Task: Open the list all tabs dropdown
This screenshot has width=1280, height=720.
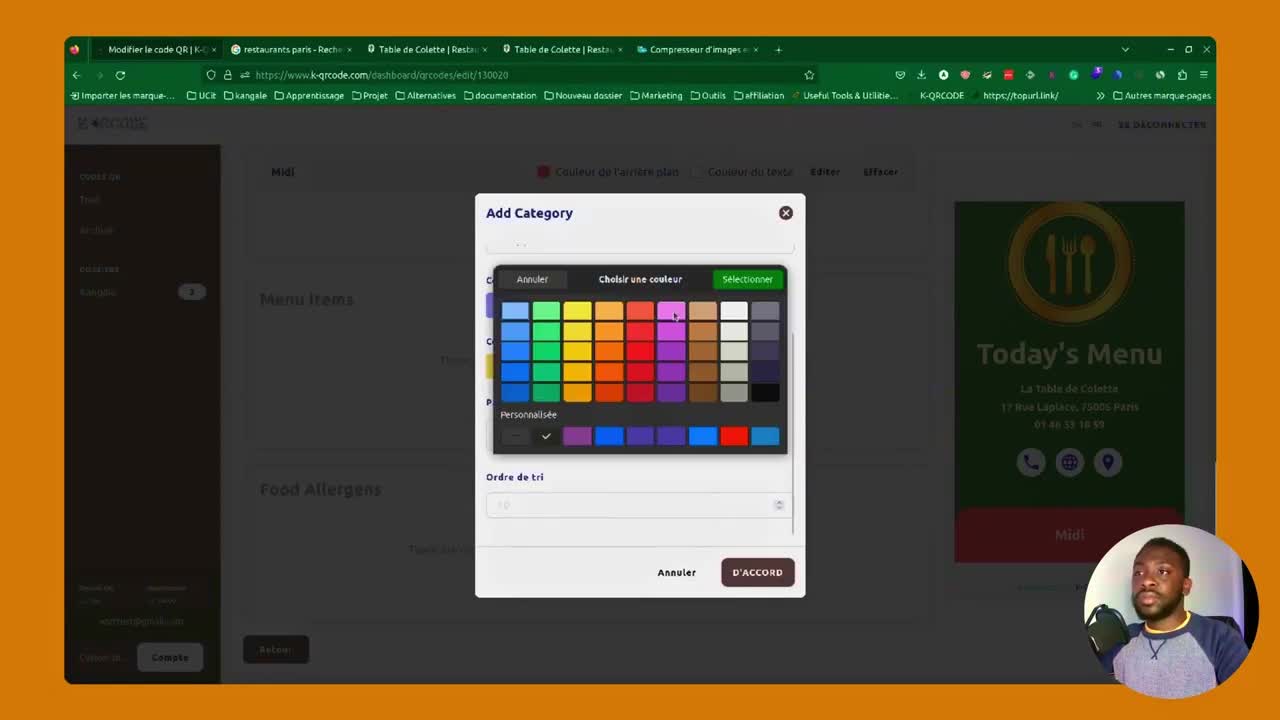Action: [x=1125, y=49]
